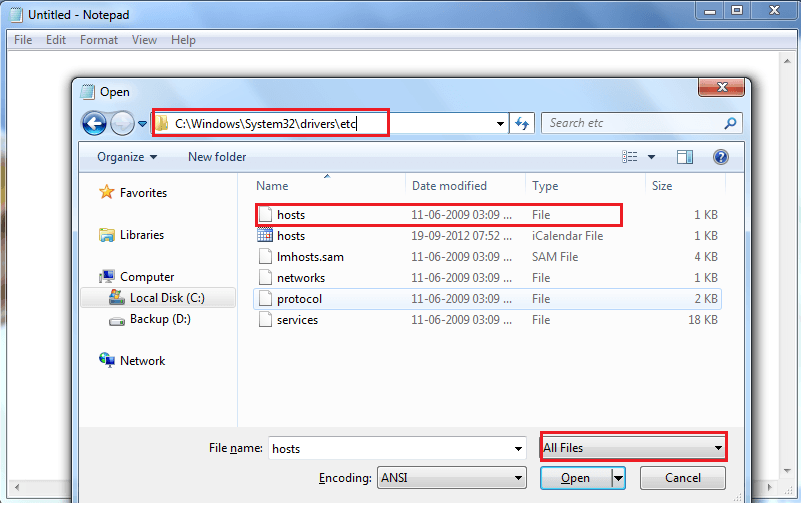
Task: Close the Open dialog
Action: pyautogui.click(x=722, y=87)
